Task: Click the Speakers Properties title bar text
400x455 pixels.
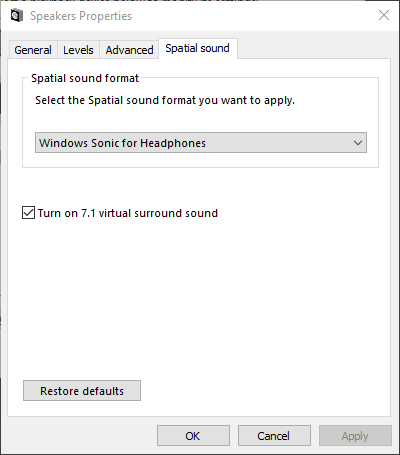Action: (81, 16)
